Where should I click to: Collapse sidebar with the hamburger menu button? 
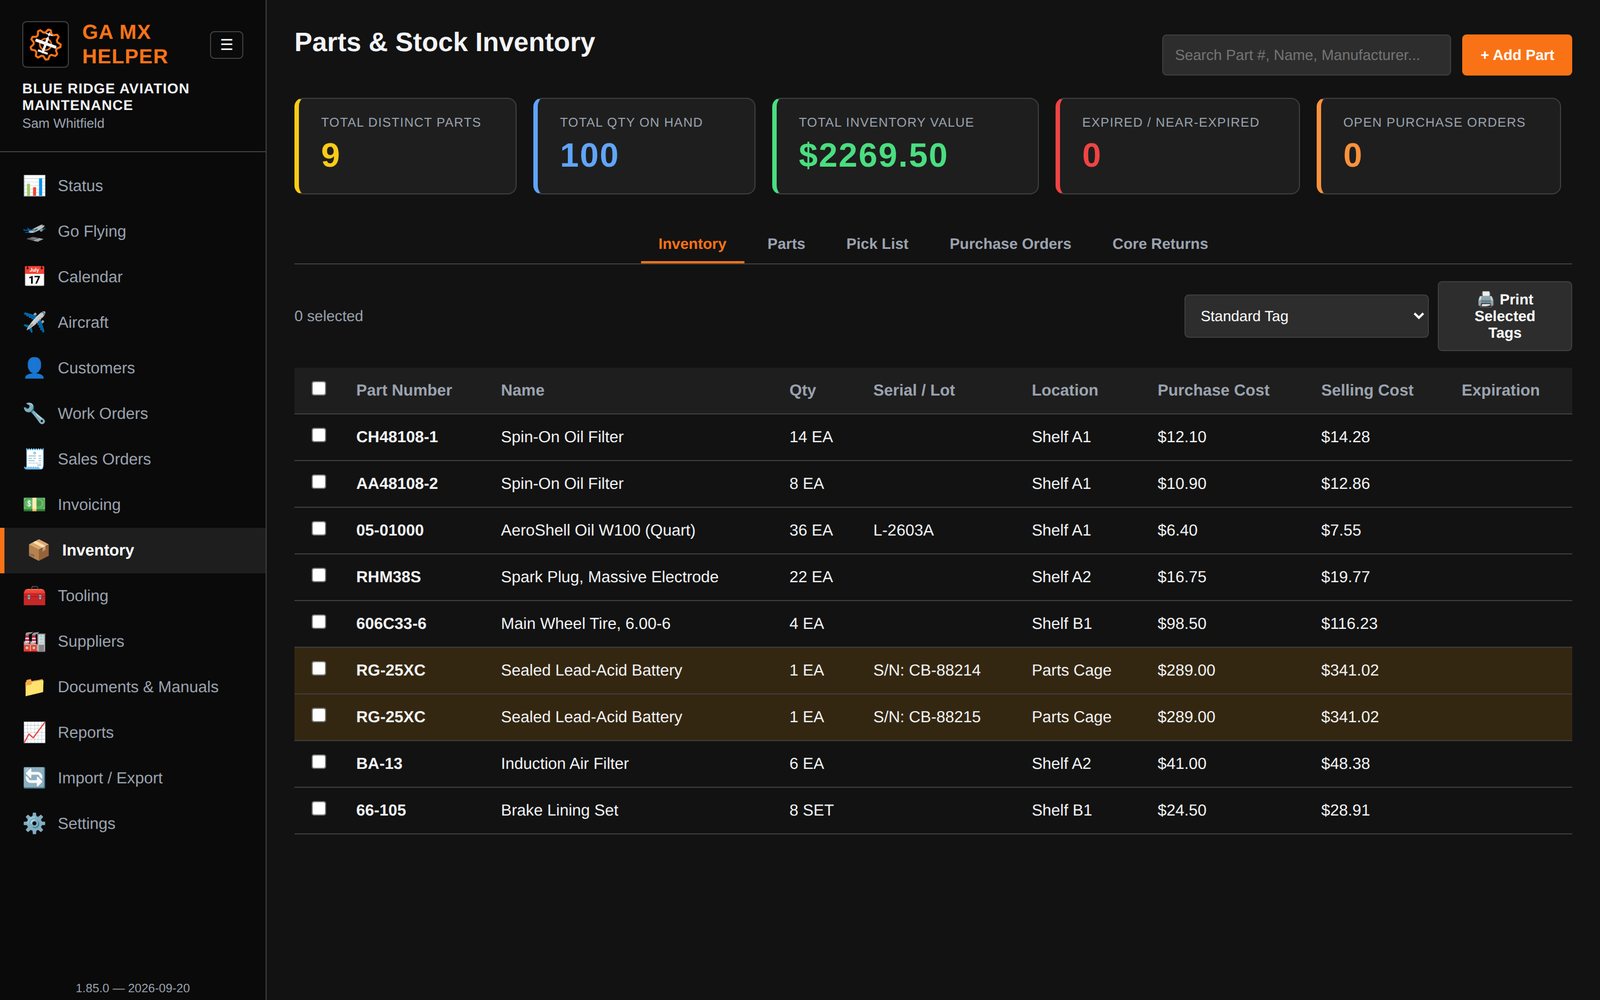226,45
